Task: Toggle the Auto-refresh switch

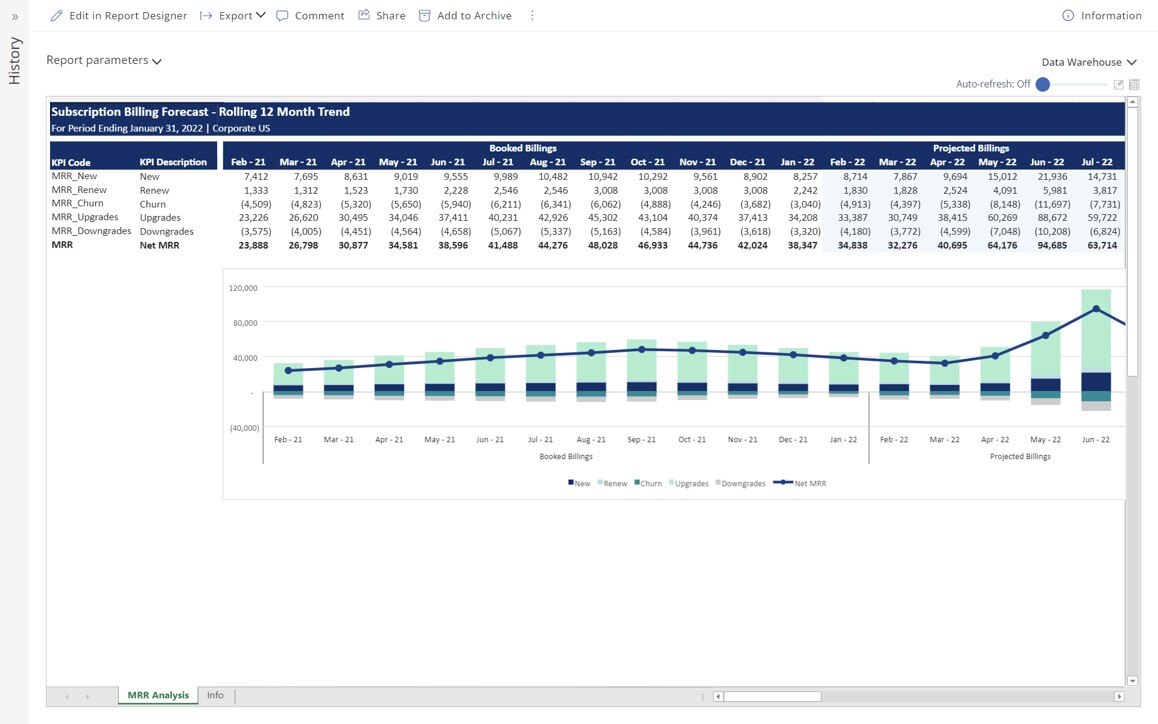Action: point(1043,85)
